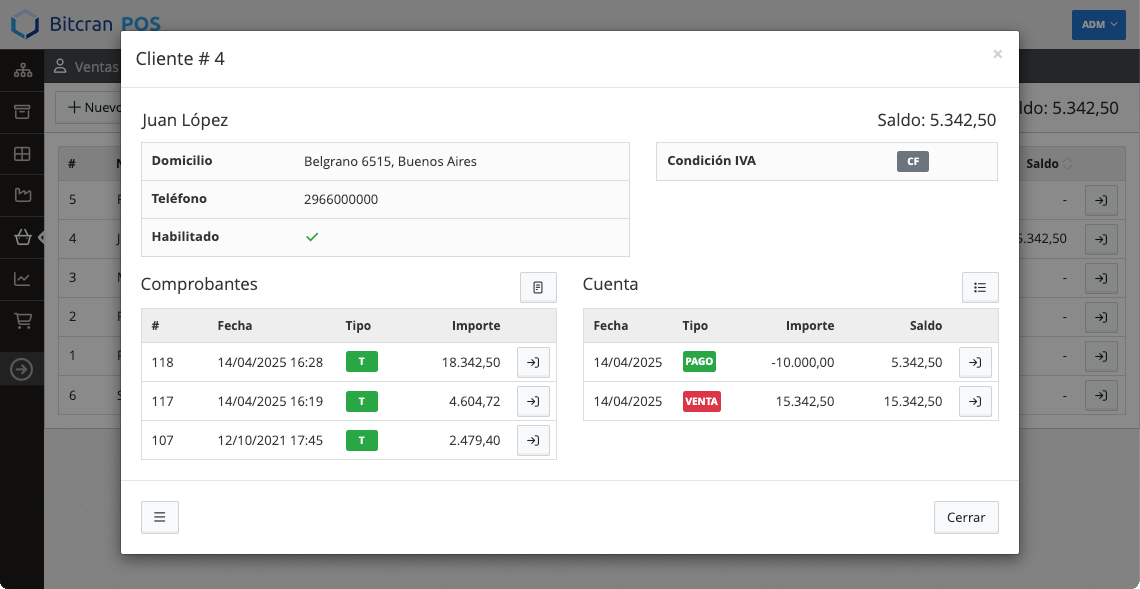The image size is (1140, 589).
Task: Expand the ADM user dropdown
Action: click(x=1098, y=25)
